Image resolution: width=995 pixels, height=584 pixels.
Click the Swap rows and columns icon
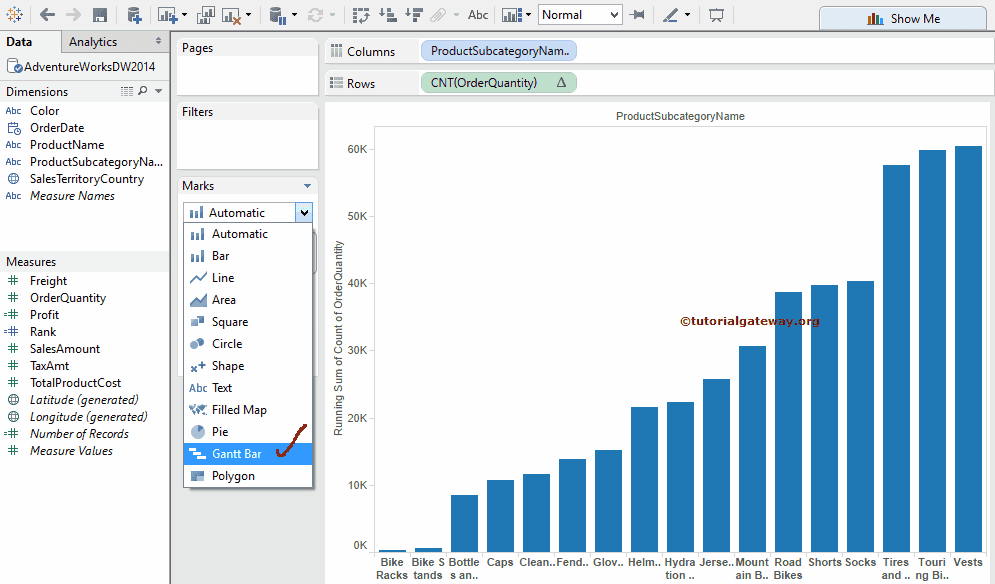click(x=361, y=15)
